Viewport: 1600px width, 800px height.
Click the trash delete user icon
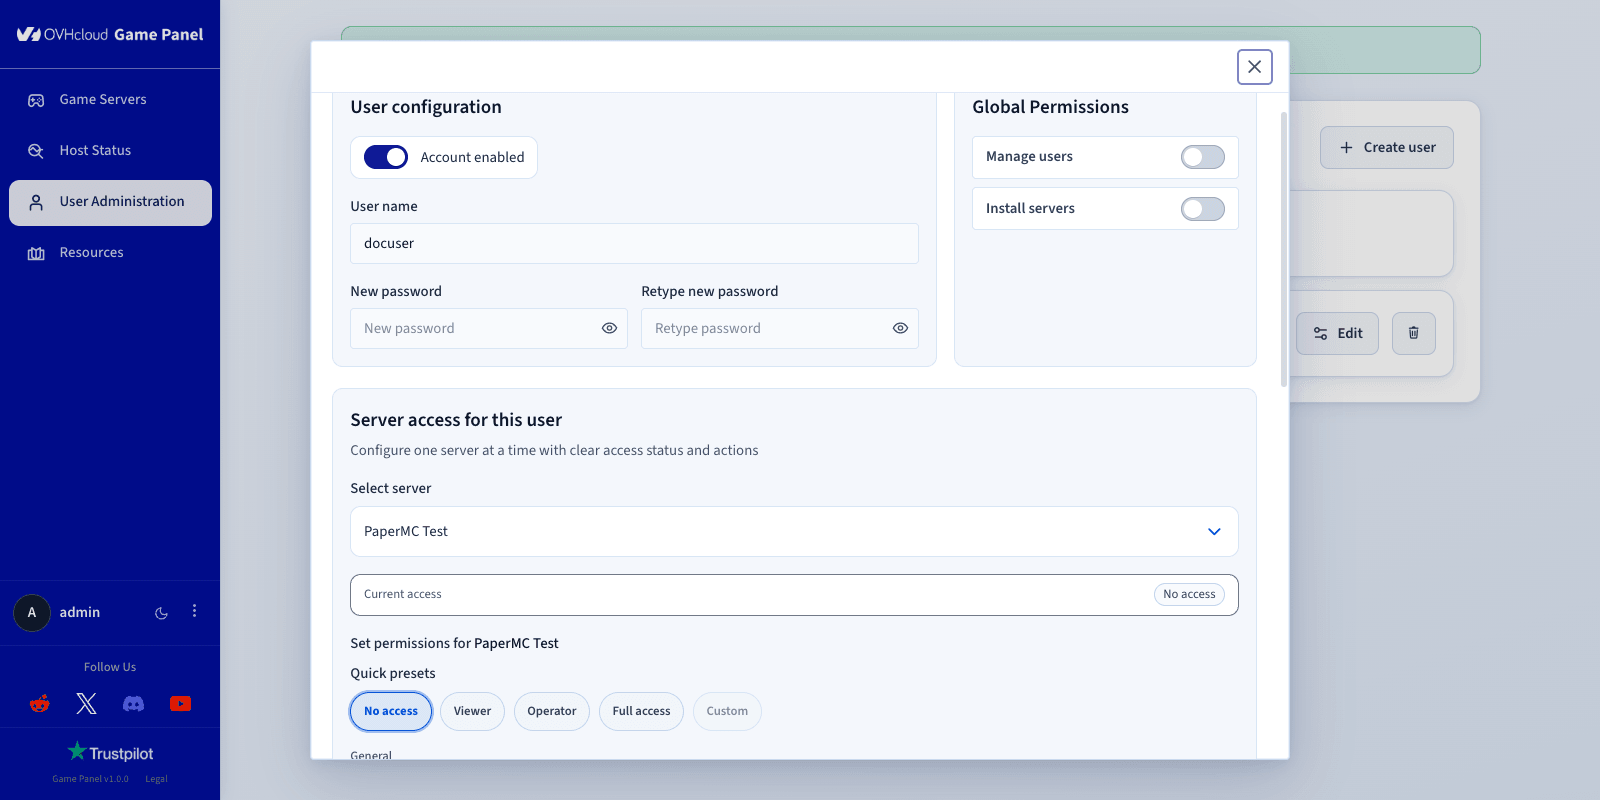[1414, 333]
